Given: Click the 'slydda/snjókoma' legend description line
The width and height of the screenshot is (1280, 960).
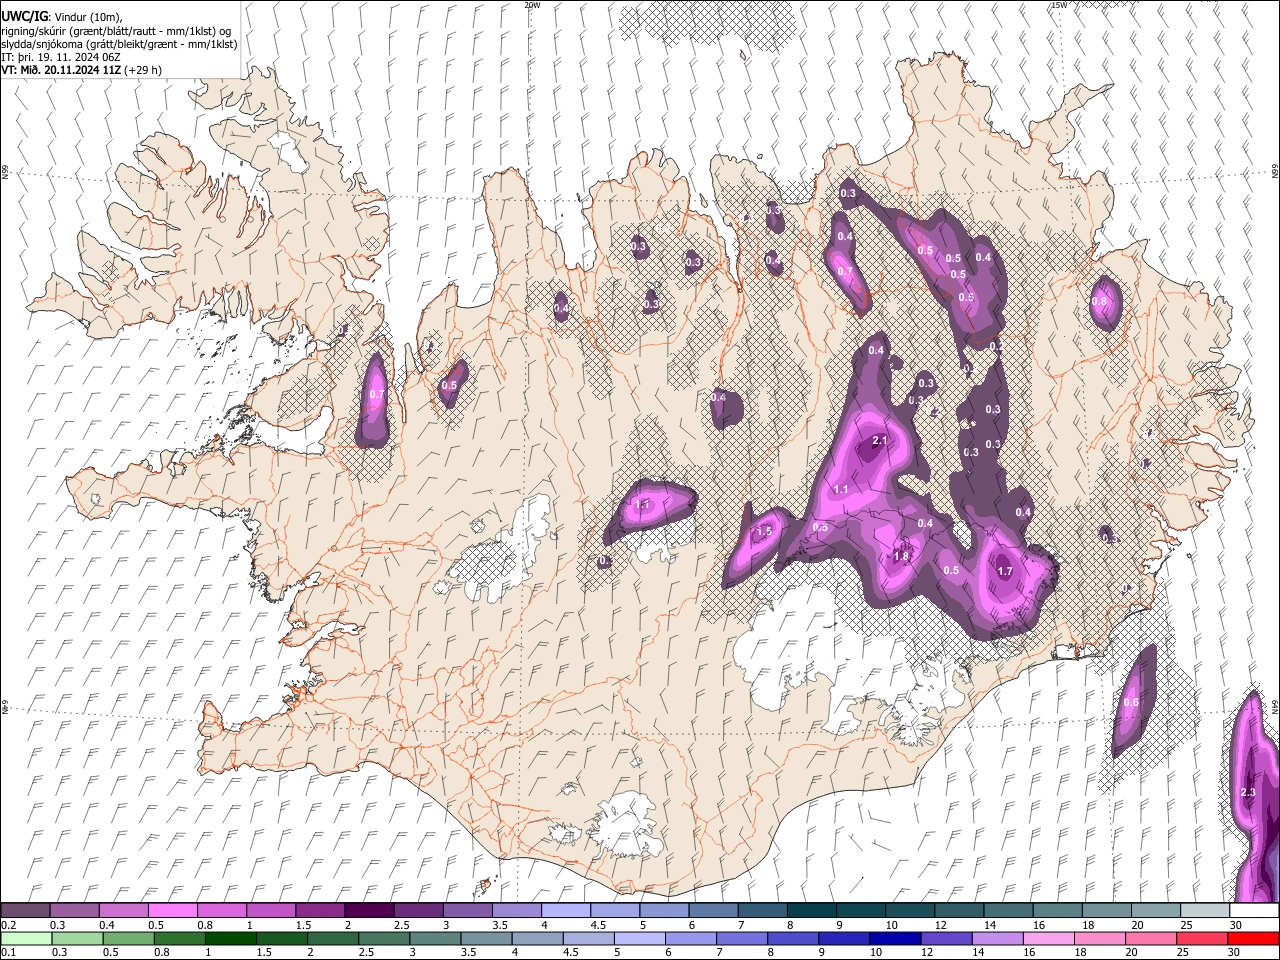Looking at the screenshot, I should click(119, 44).
